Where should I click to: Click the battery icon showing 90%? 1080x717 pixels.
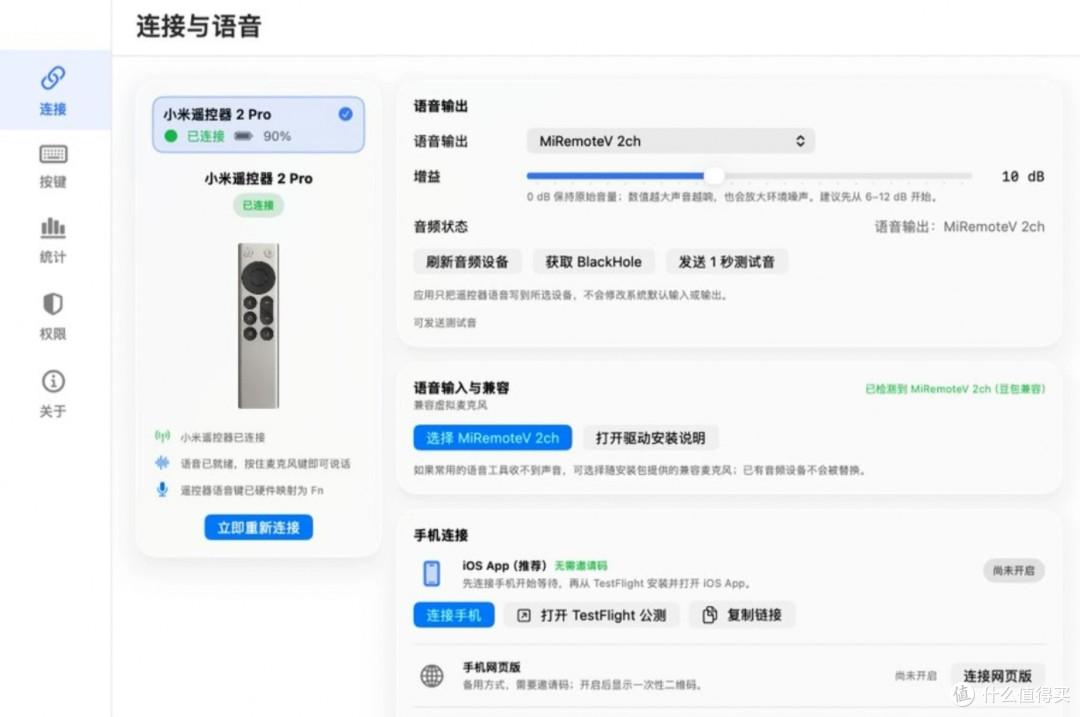(244, 136)
